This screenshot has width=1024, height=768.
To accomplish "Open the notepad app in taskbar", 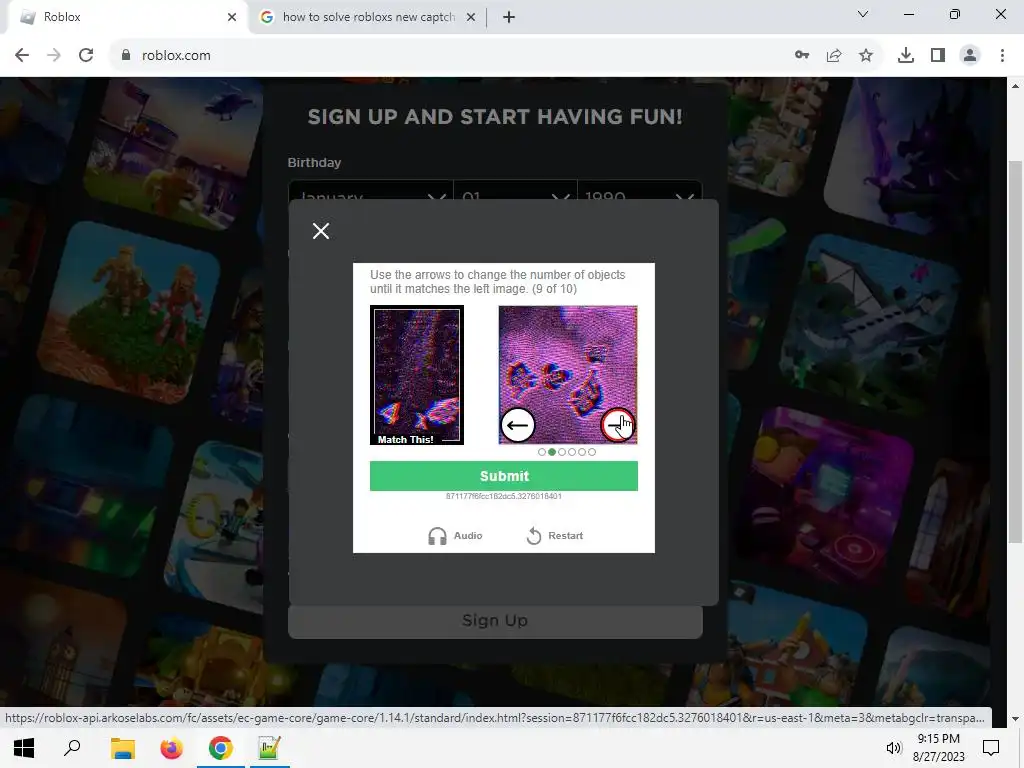I will 270,748.
